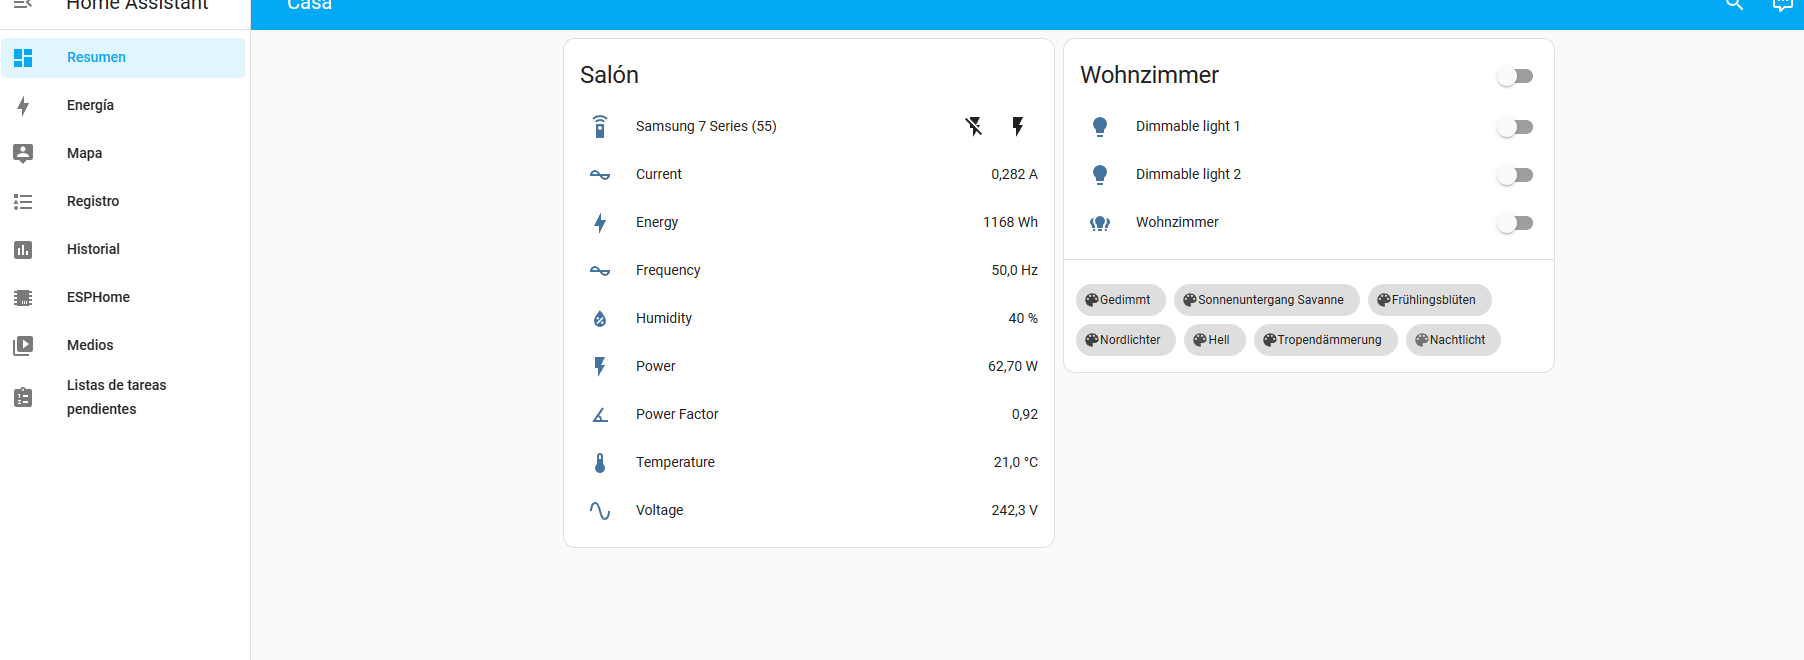Click the Dimmable light 1 bulb icon
This screenshot has height=660, width=1804.
pyautogui.click(x=1100, y=126)
